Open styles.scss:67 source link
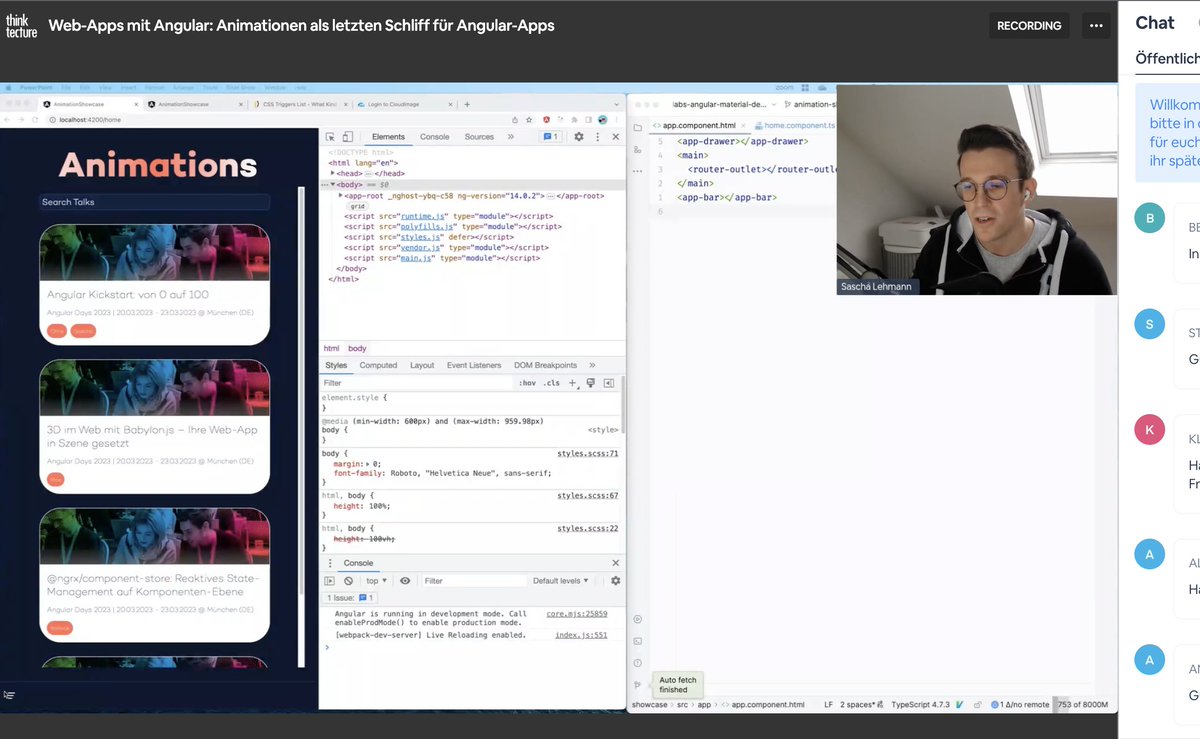1200x739 pixels. [588, 496]
